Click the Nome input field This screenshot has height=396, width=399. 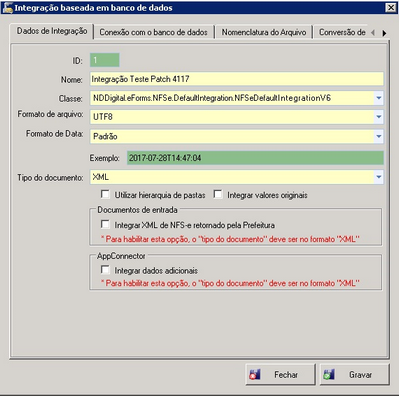pyautogui.click(x=237, y=79)
